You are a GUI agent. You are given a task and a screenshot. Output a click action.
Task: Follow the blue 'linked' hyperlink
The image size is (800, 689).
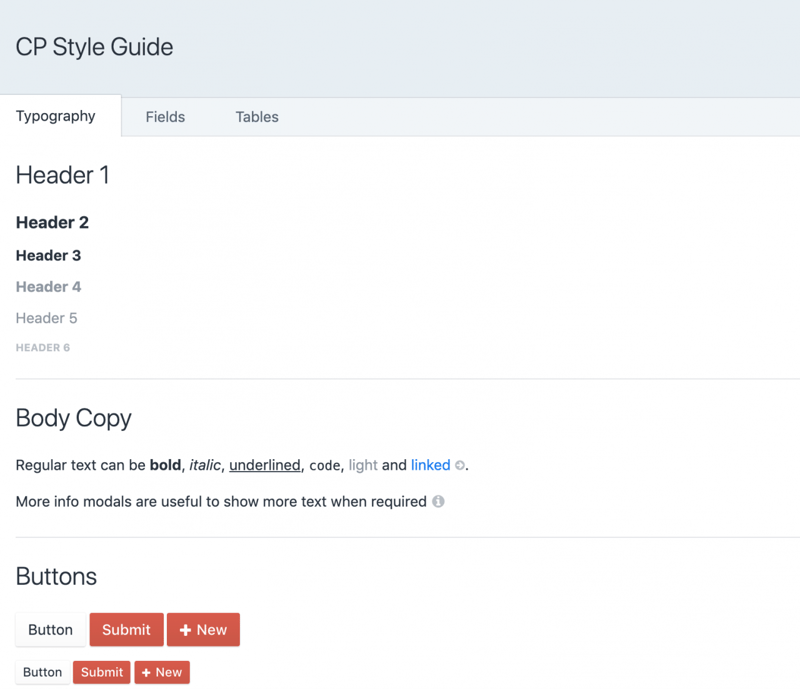(x=430, y=465)
